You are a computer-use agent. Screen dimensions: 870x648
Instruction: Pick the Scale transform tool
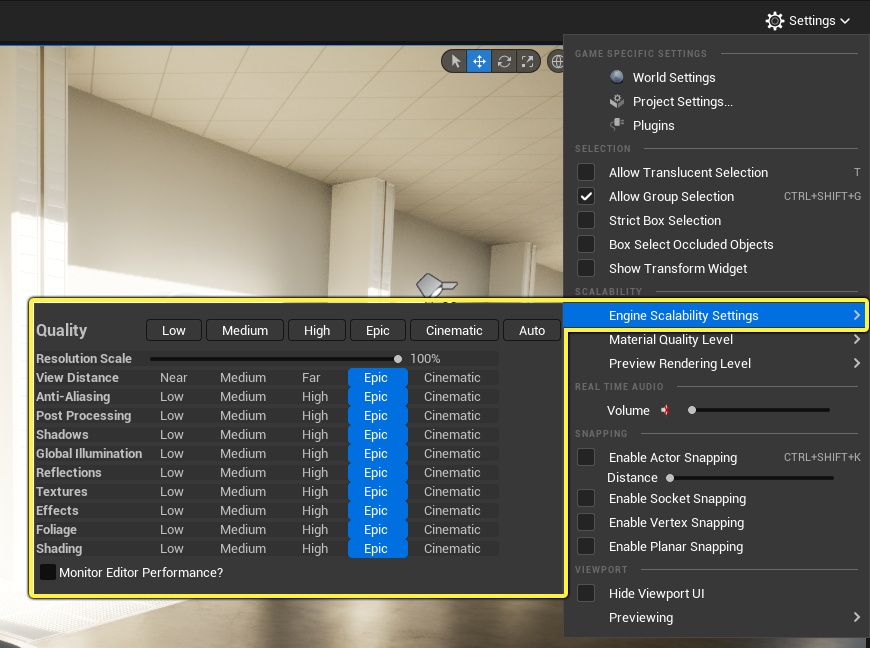coord(527,61)
